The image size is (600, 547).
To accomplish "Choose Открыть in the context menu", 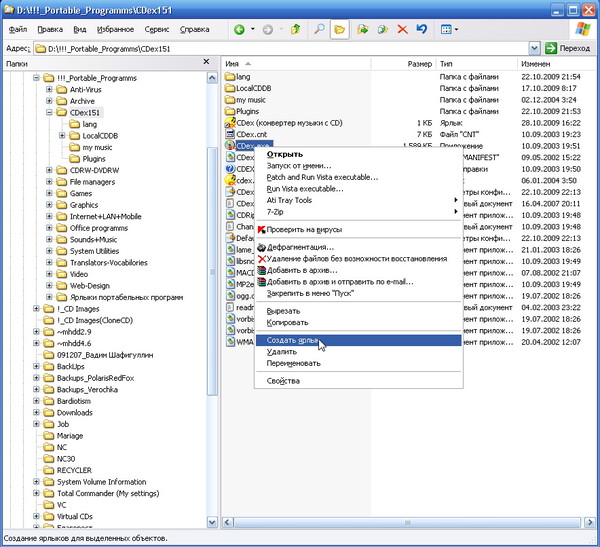I will 358,154.
